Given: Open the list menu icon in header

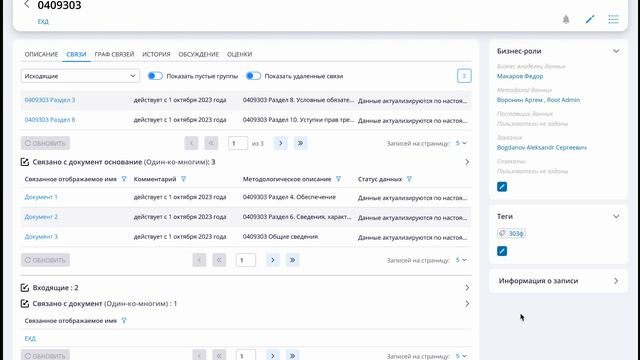Looking at the screenshot, I should pos(613,19).
